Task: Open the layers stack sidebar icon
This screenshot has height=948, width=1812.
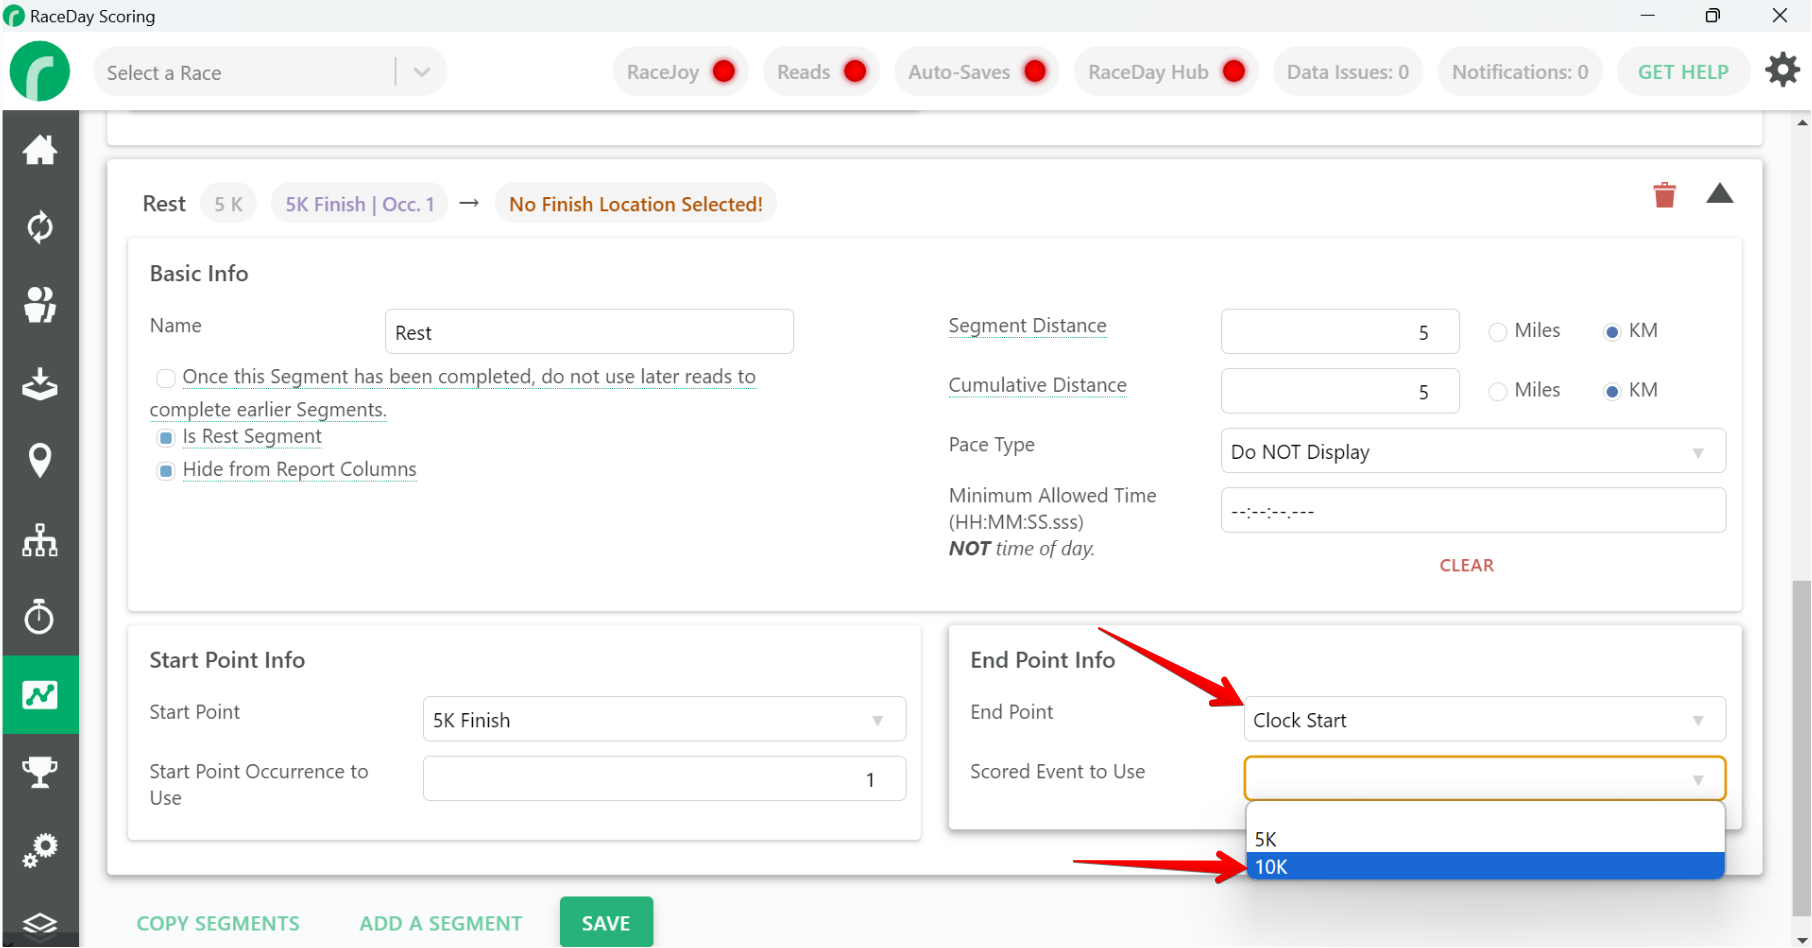Action: click(40, 923)
